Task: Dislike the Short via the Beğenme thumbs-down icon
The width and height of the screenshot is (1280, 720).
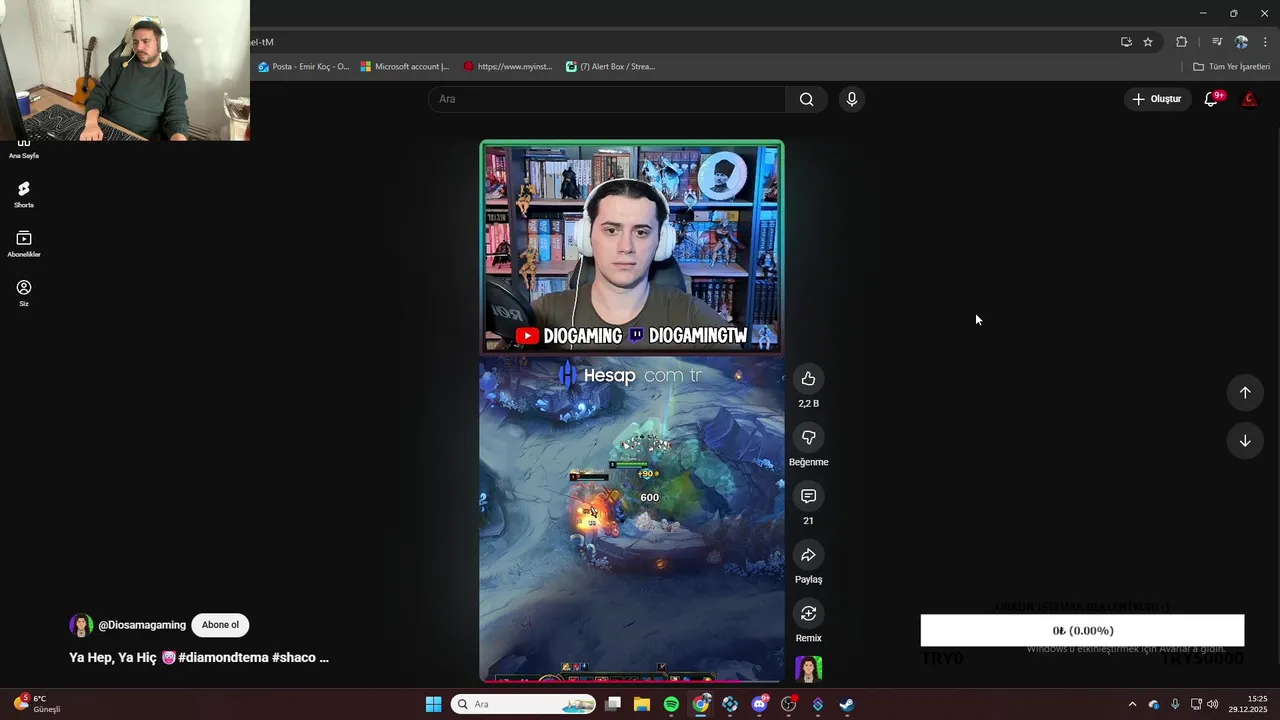Action: pyautogui.click(x=808, y=437)
